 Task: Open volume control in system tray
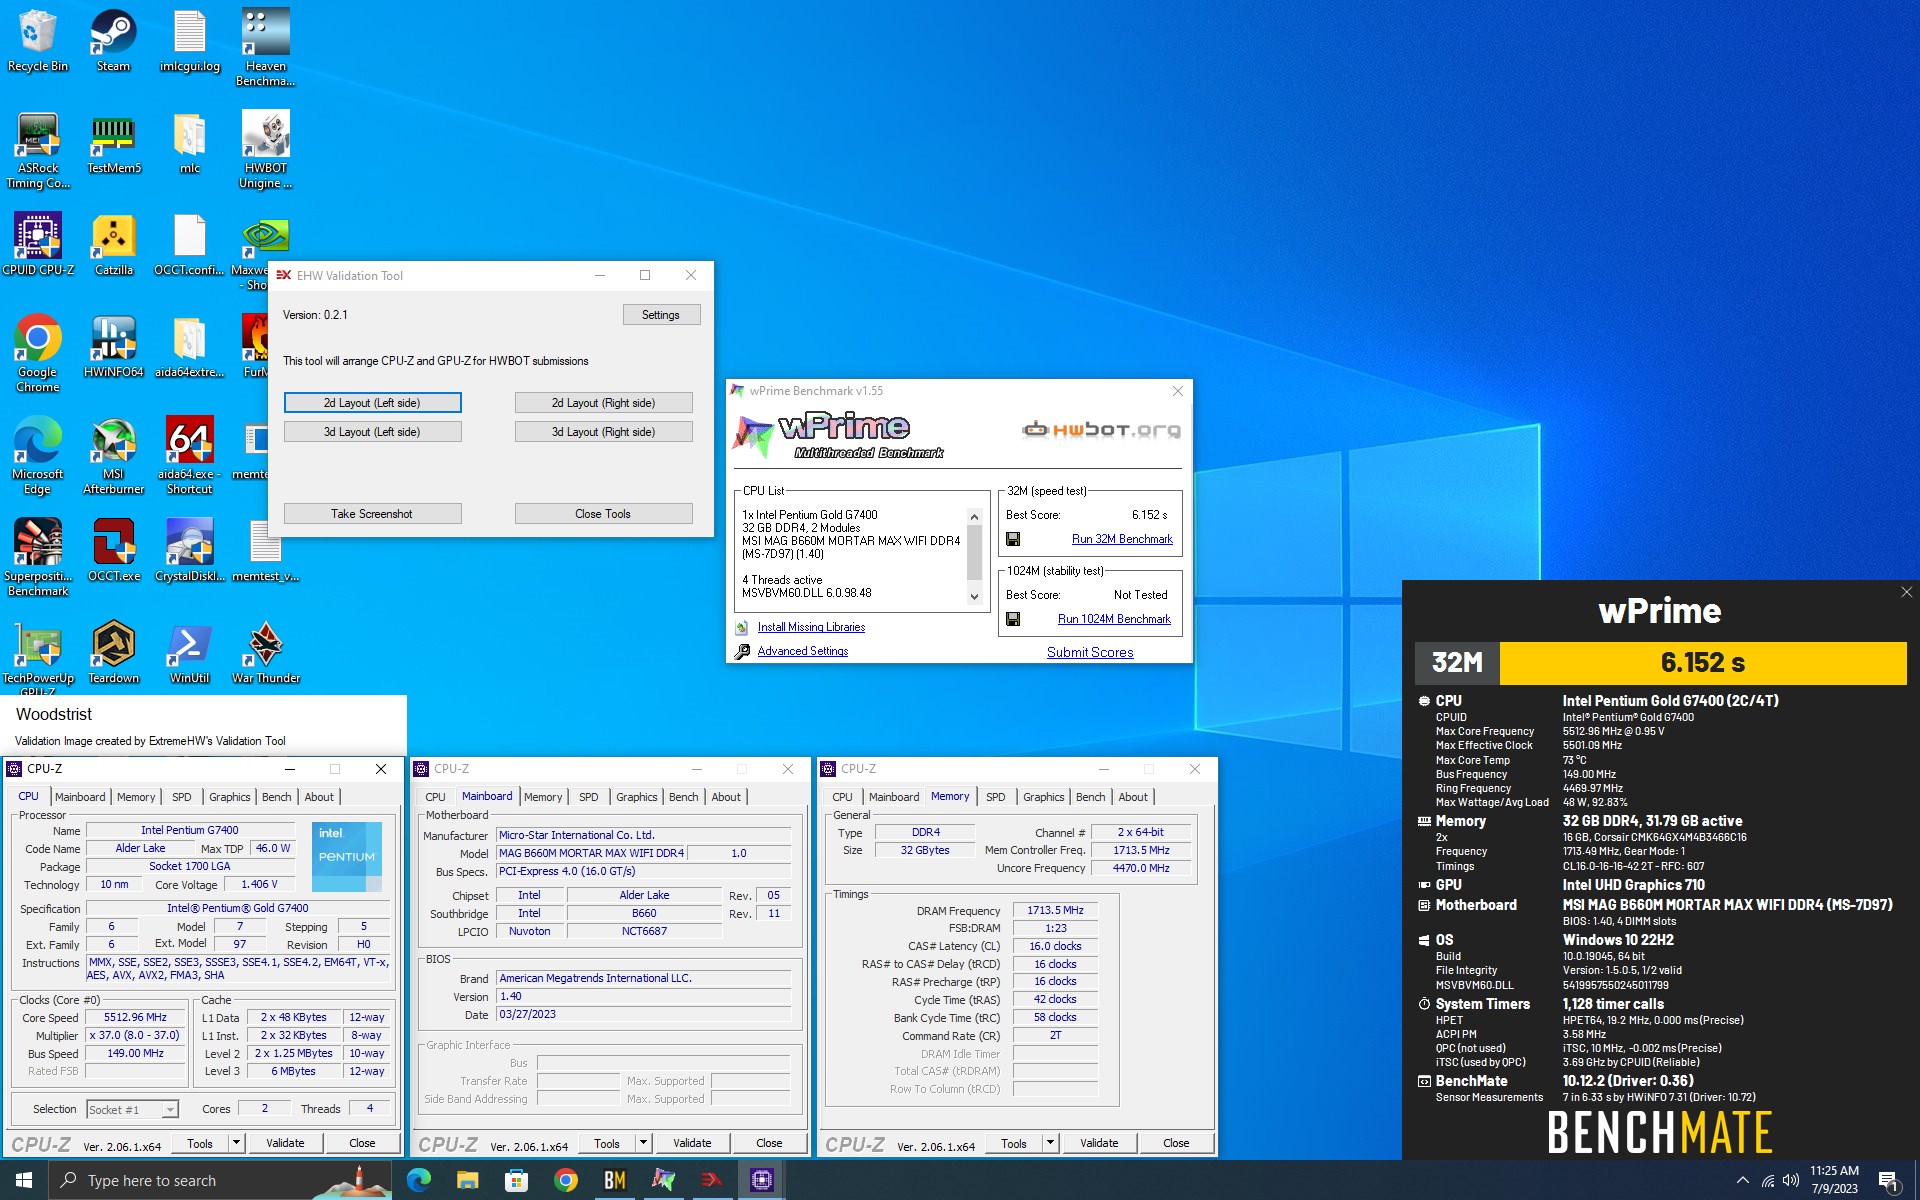[x=1791, y=1180]
